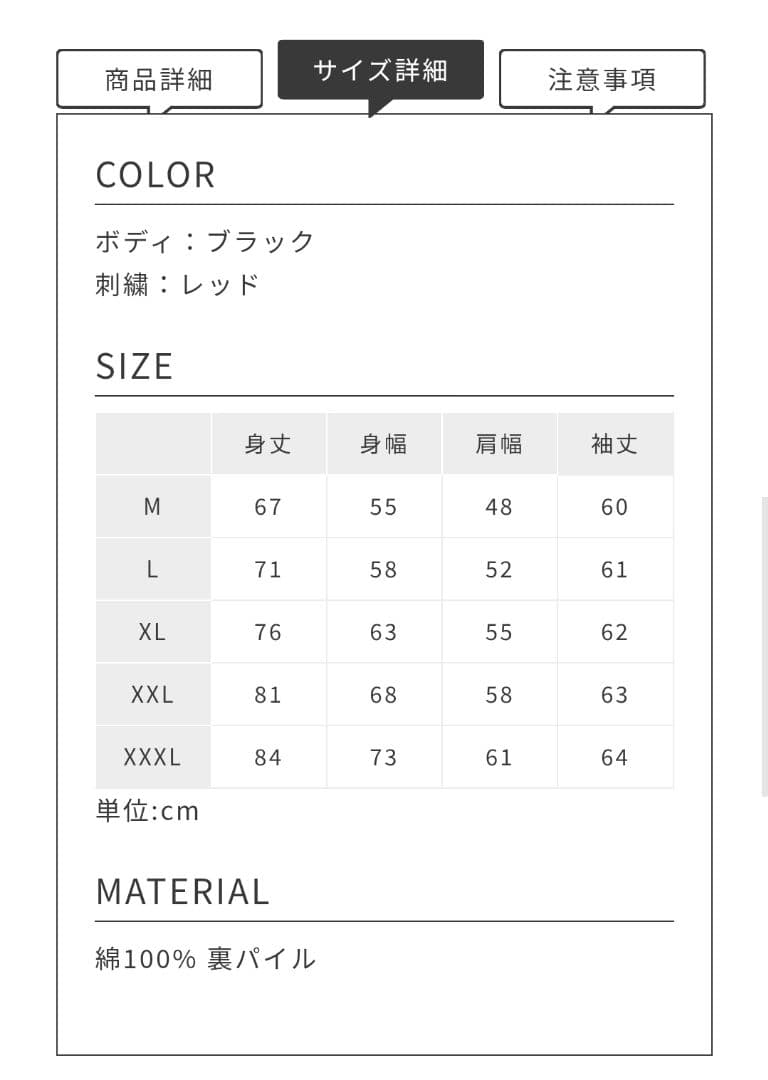Click the MATERIAL section heading
The width and height of the screenshot is (768, 1080).
pos(183,890)
